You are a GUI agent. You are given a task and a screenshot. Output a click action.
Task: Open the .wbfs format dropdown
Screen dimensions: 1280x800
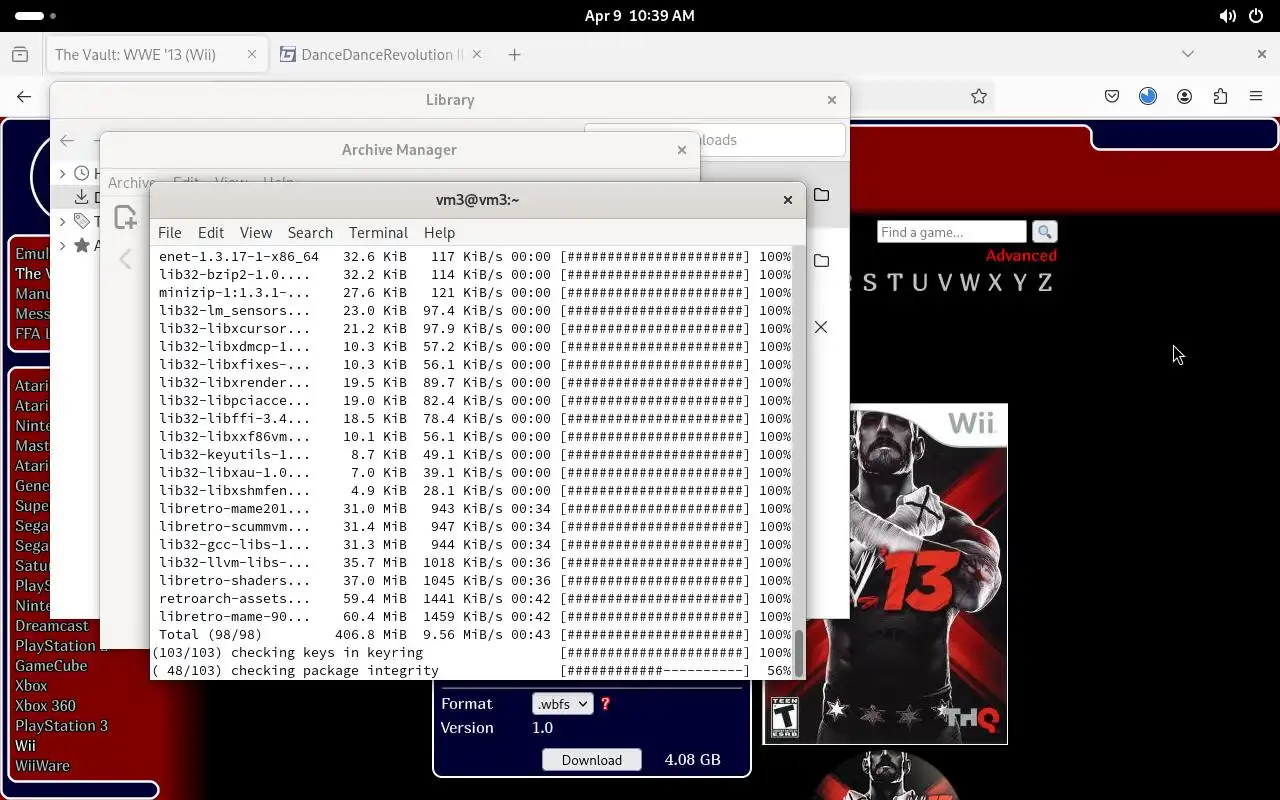[562, 704]
